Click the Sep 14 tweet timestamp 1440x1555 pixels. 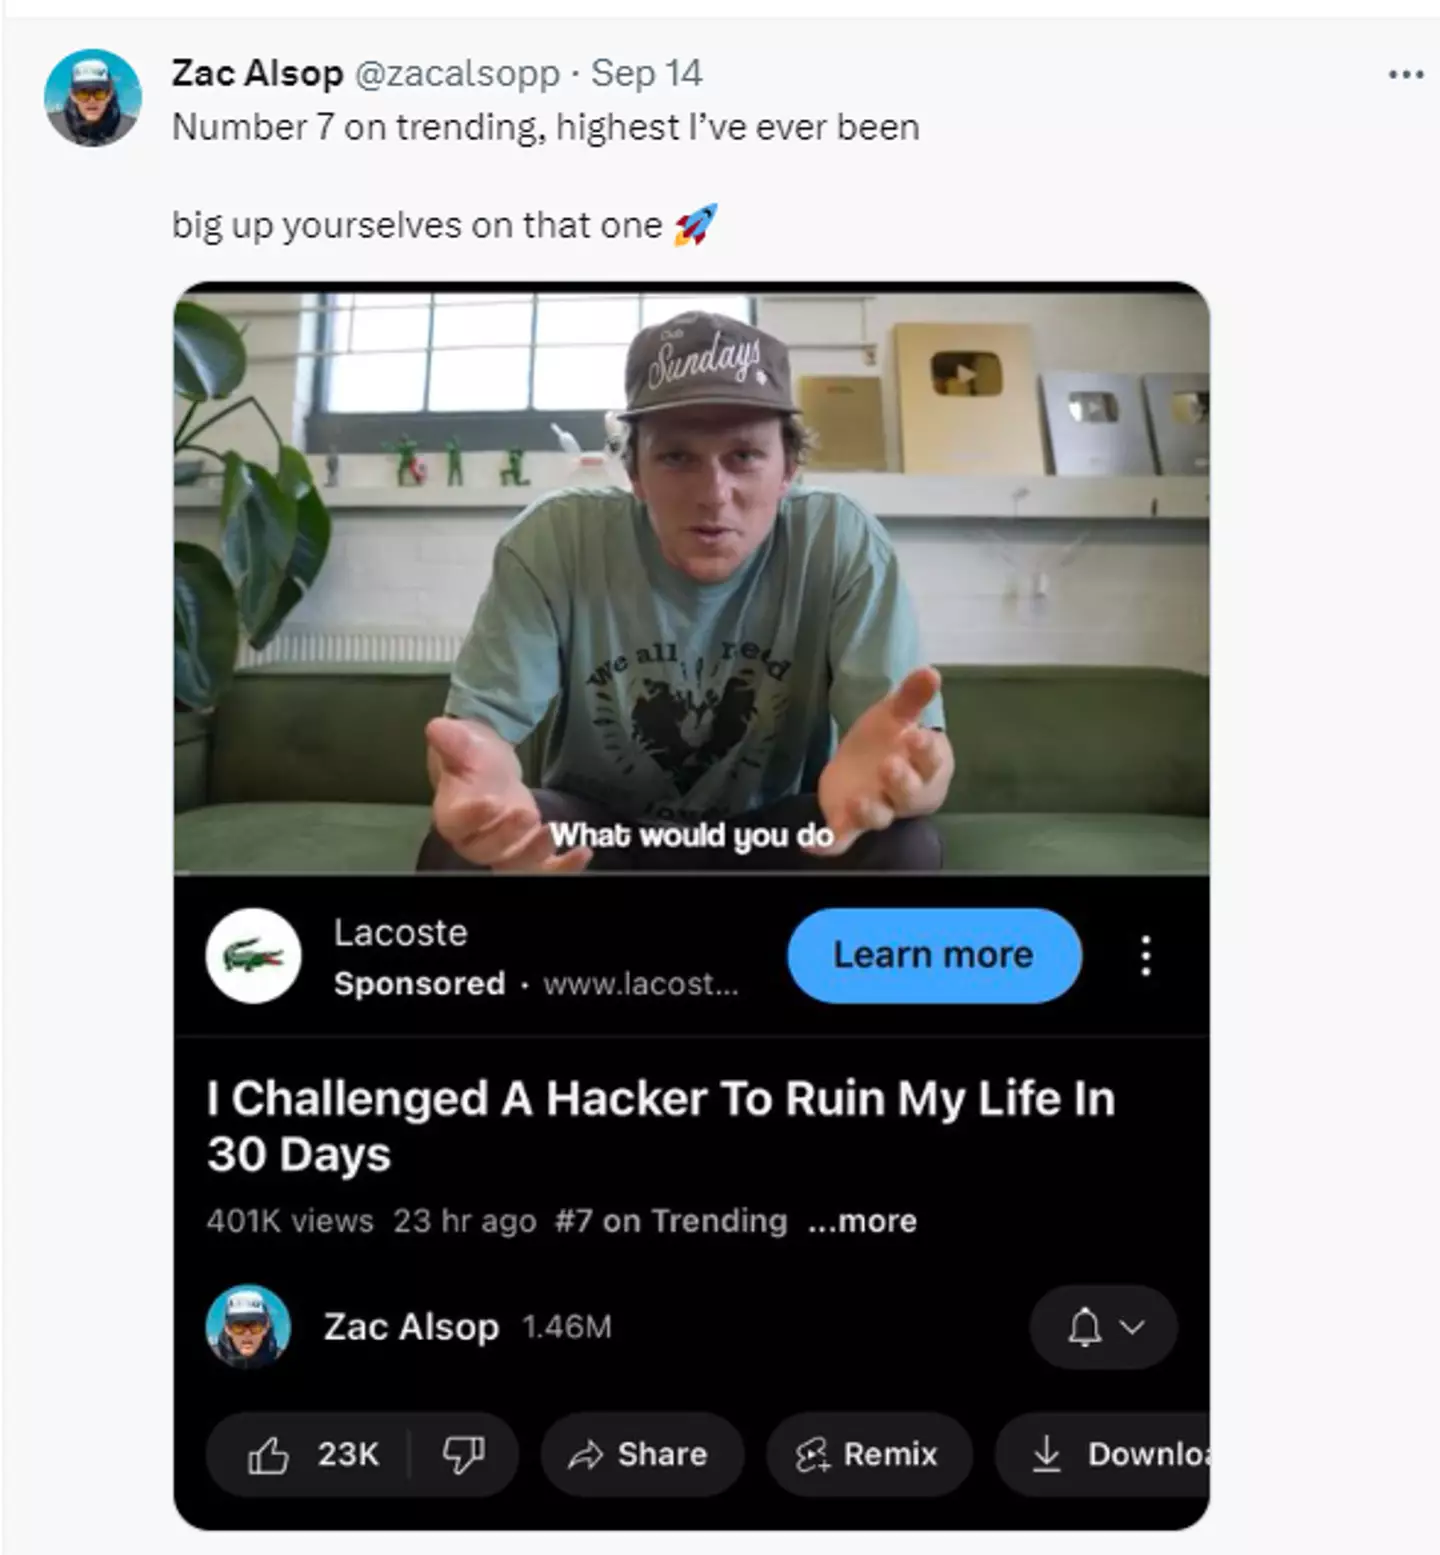[646, 73]
